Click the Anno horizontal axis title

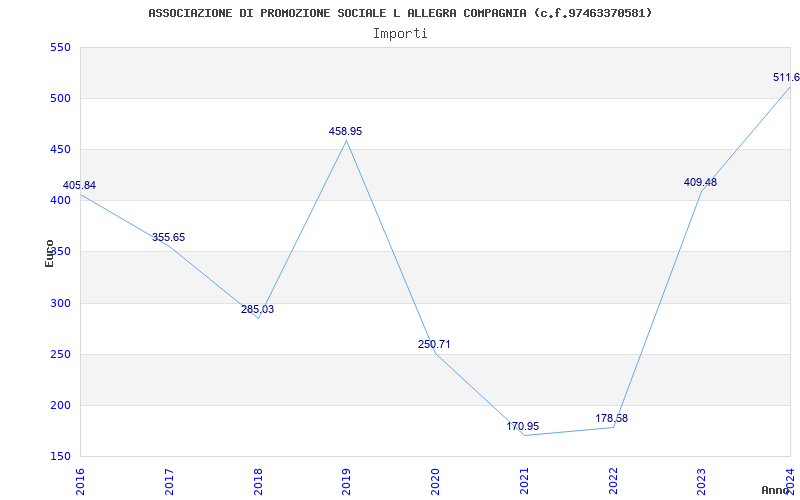click(x=774, y=490)
